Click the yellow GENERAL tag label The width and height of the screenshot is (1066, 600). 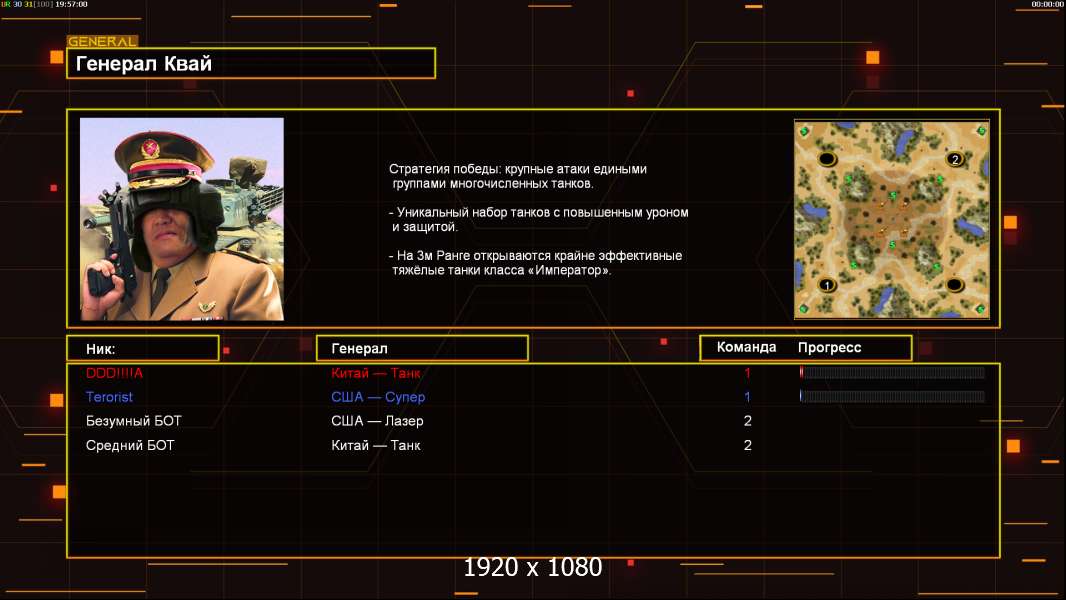pos(102,41)
